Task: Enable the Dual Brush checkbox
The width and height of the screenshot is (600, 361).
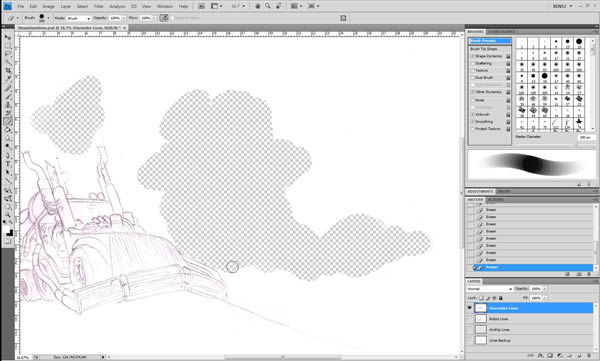Action: click(x=473, y=78)
